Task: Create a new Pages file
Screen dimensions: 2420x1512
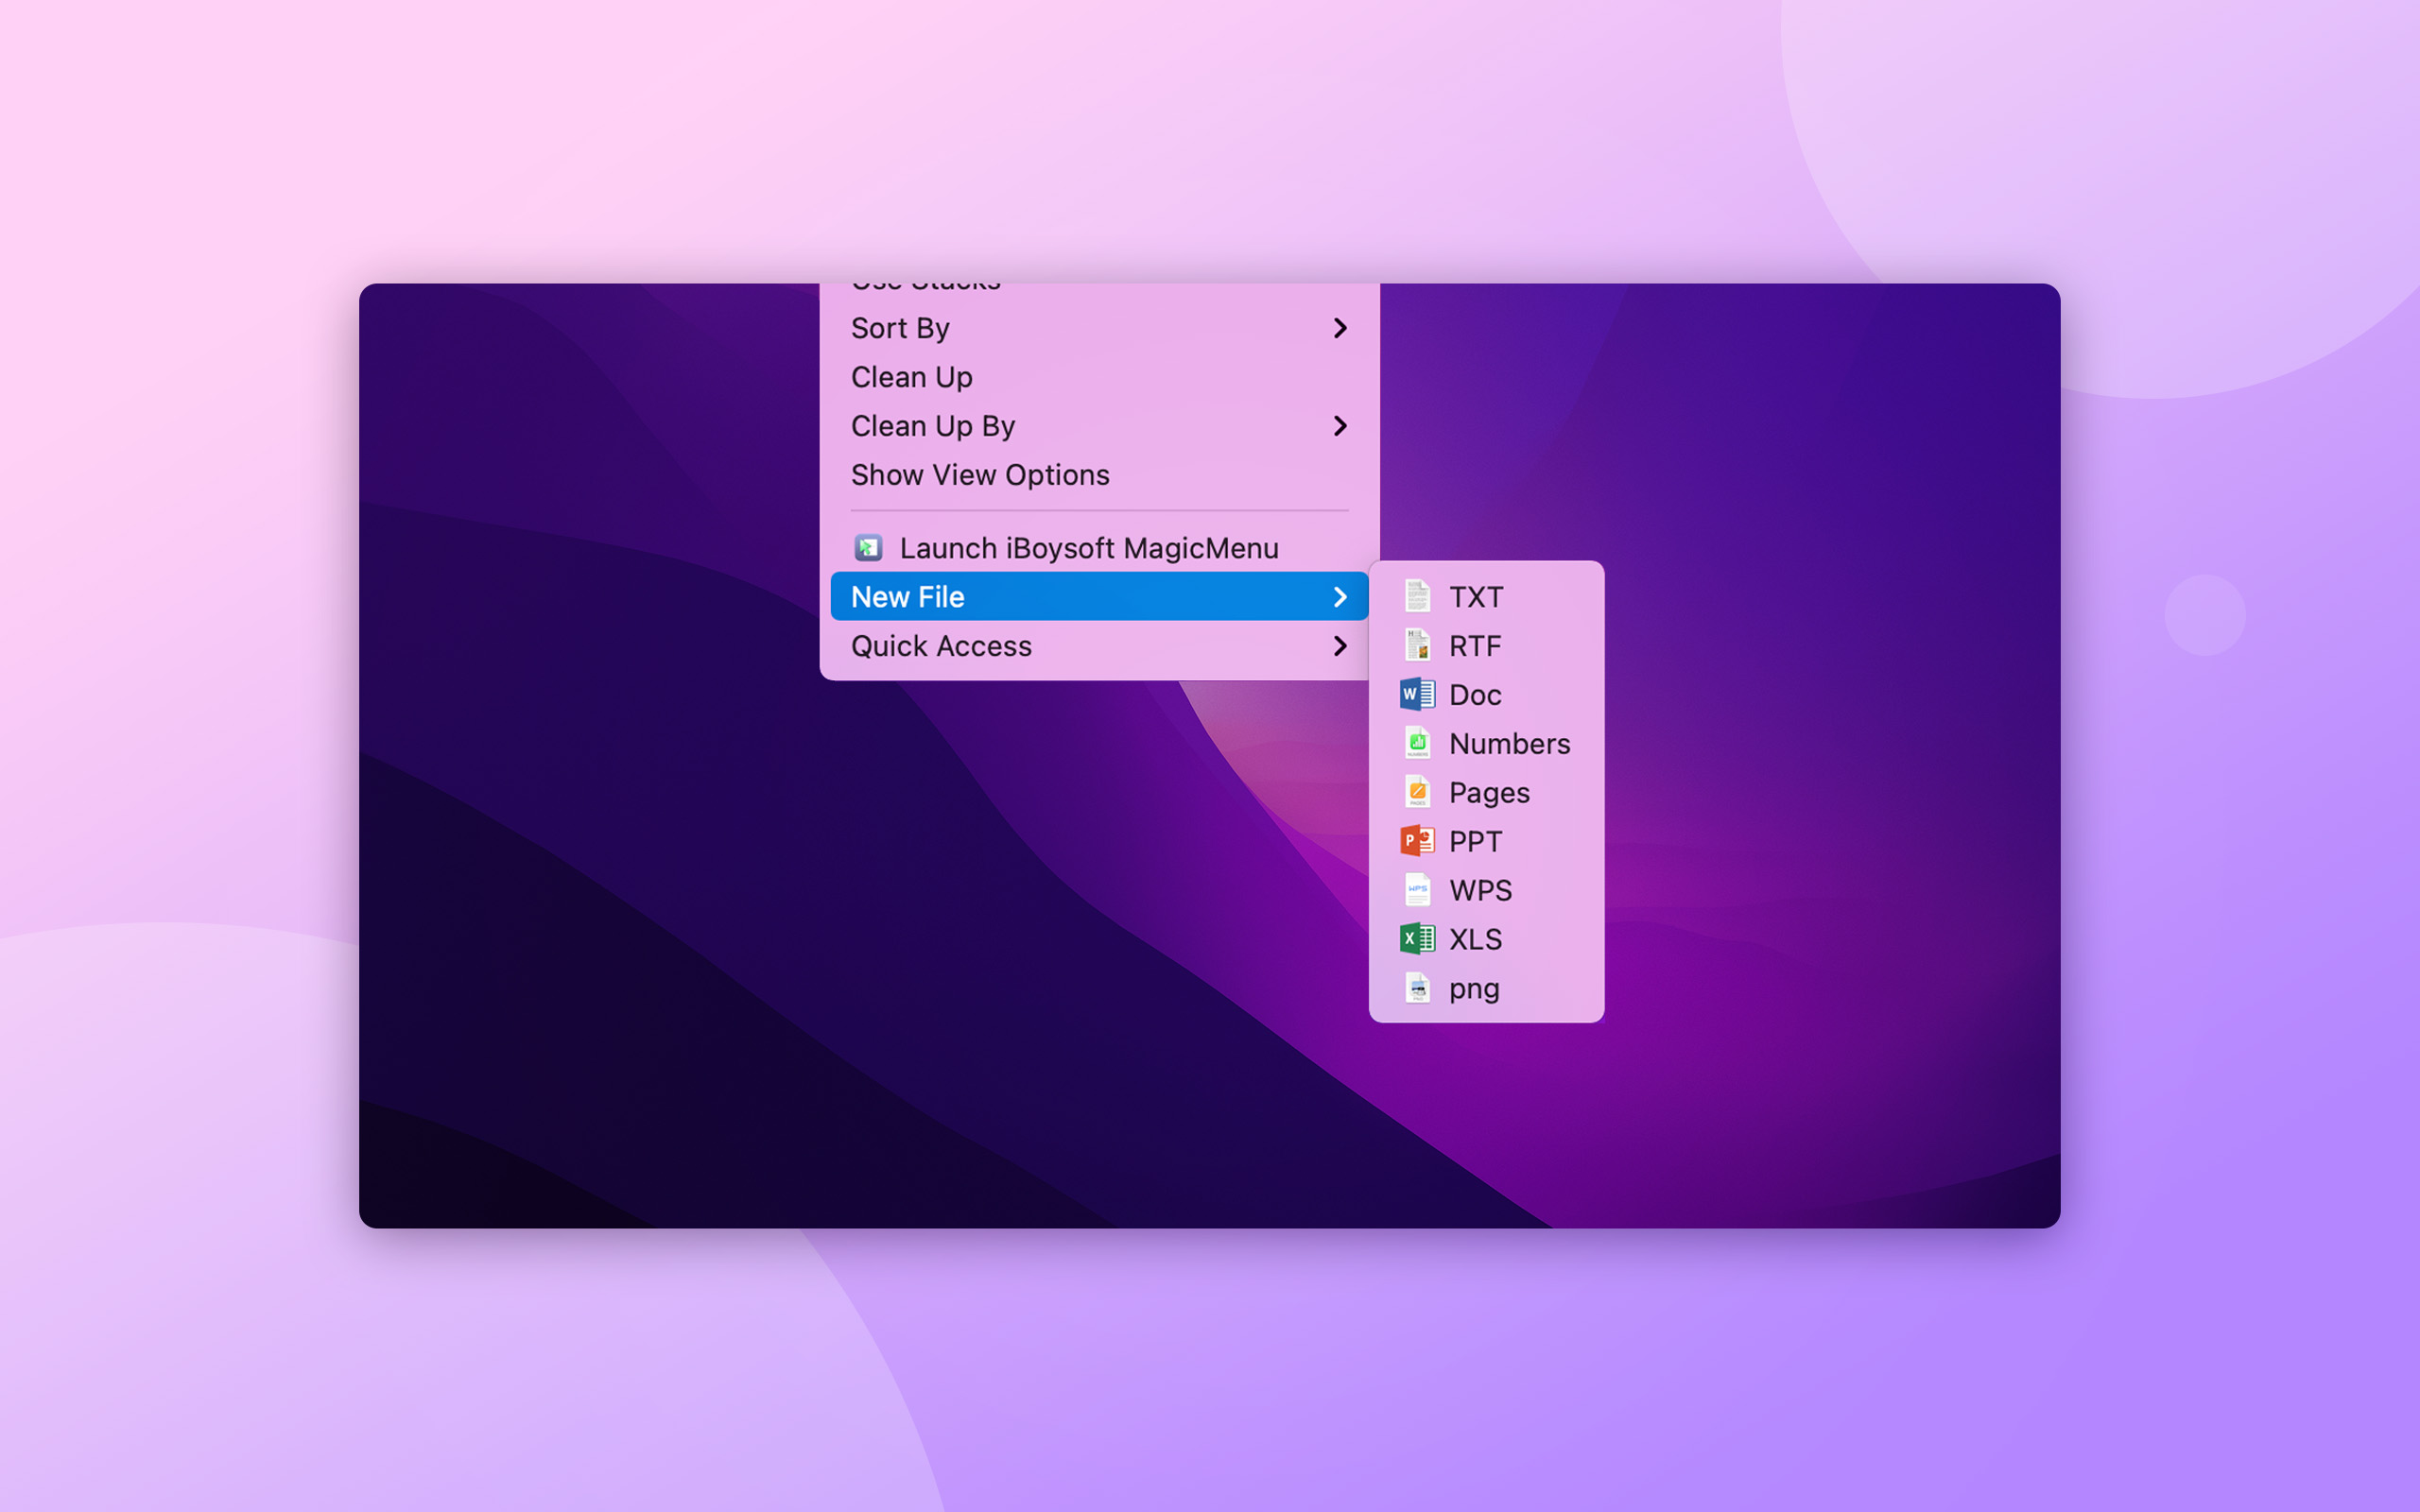Action: point(1486,793)
